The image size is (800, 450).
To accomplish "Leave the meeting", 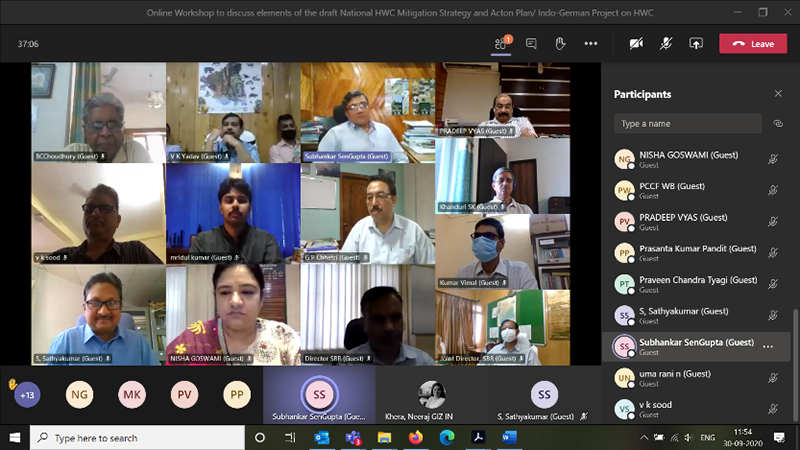I will click(x=753, y=44).
